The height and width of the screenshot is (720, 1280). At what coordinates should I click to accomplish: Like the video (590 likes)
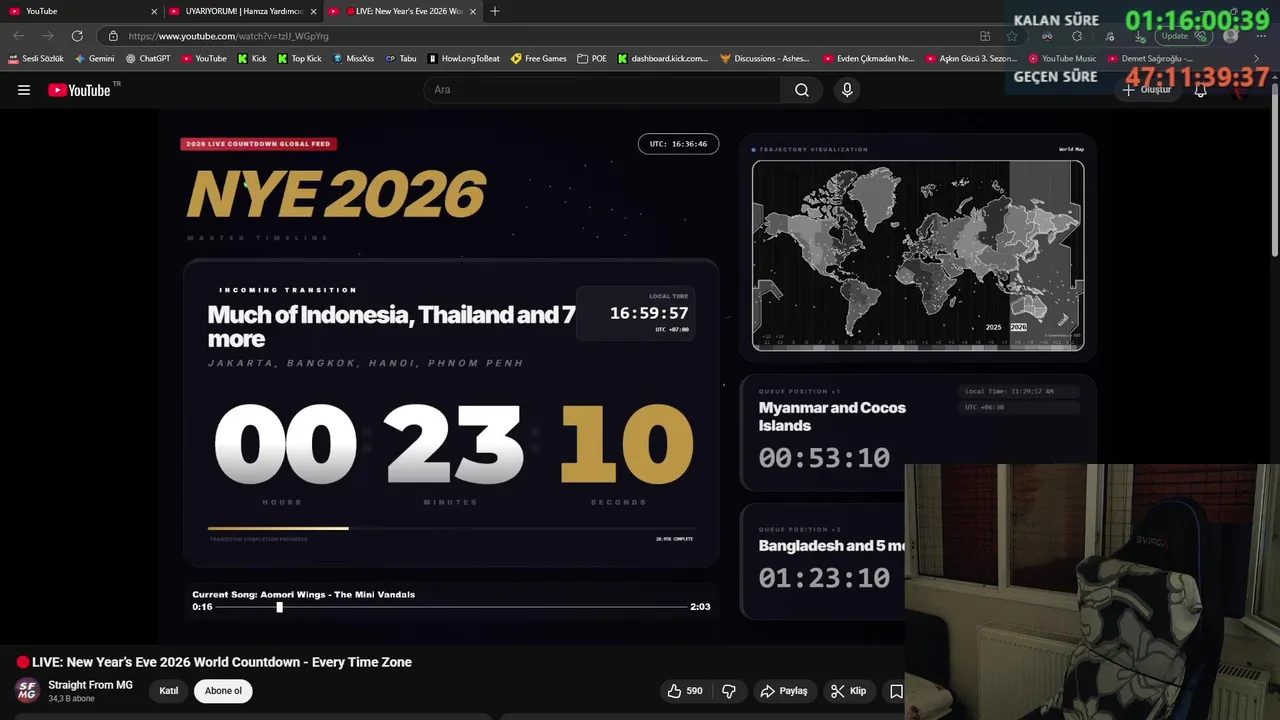pyautogui.click(x=686, y=691)
